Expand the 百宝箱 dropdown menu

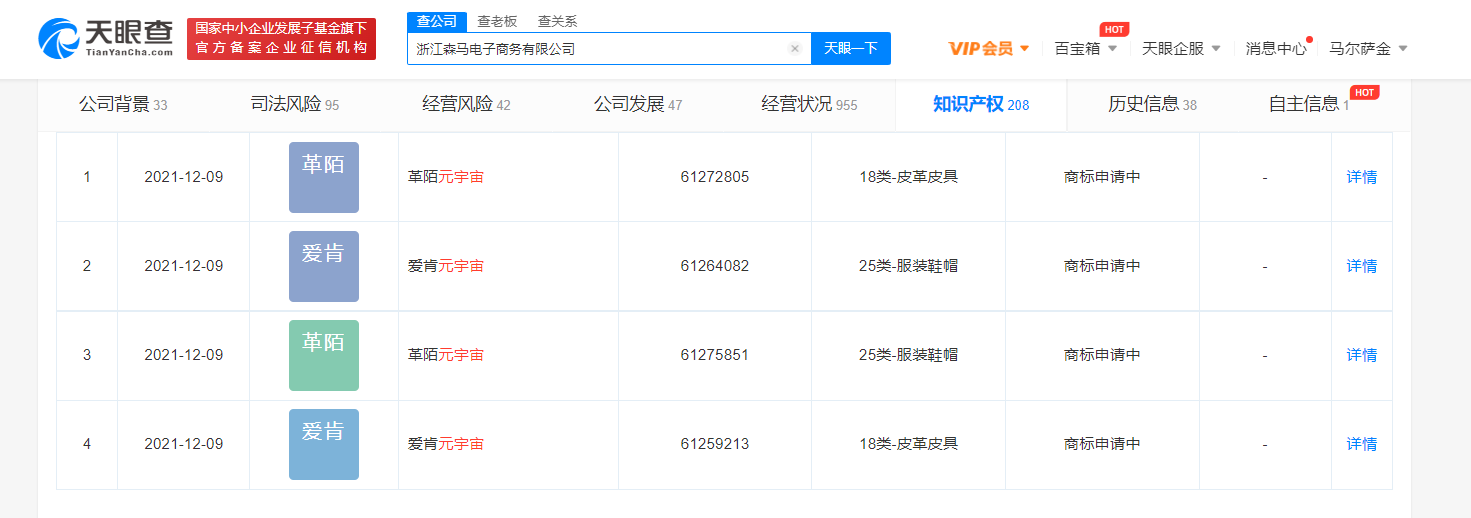click(x=1086, y=48)
